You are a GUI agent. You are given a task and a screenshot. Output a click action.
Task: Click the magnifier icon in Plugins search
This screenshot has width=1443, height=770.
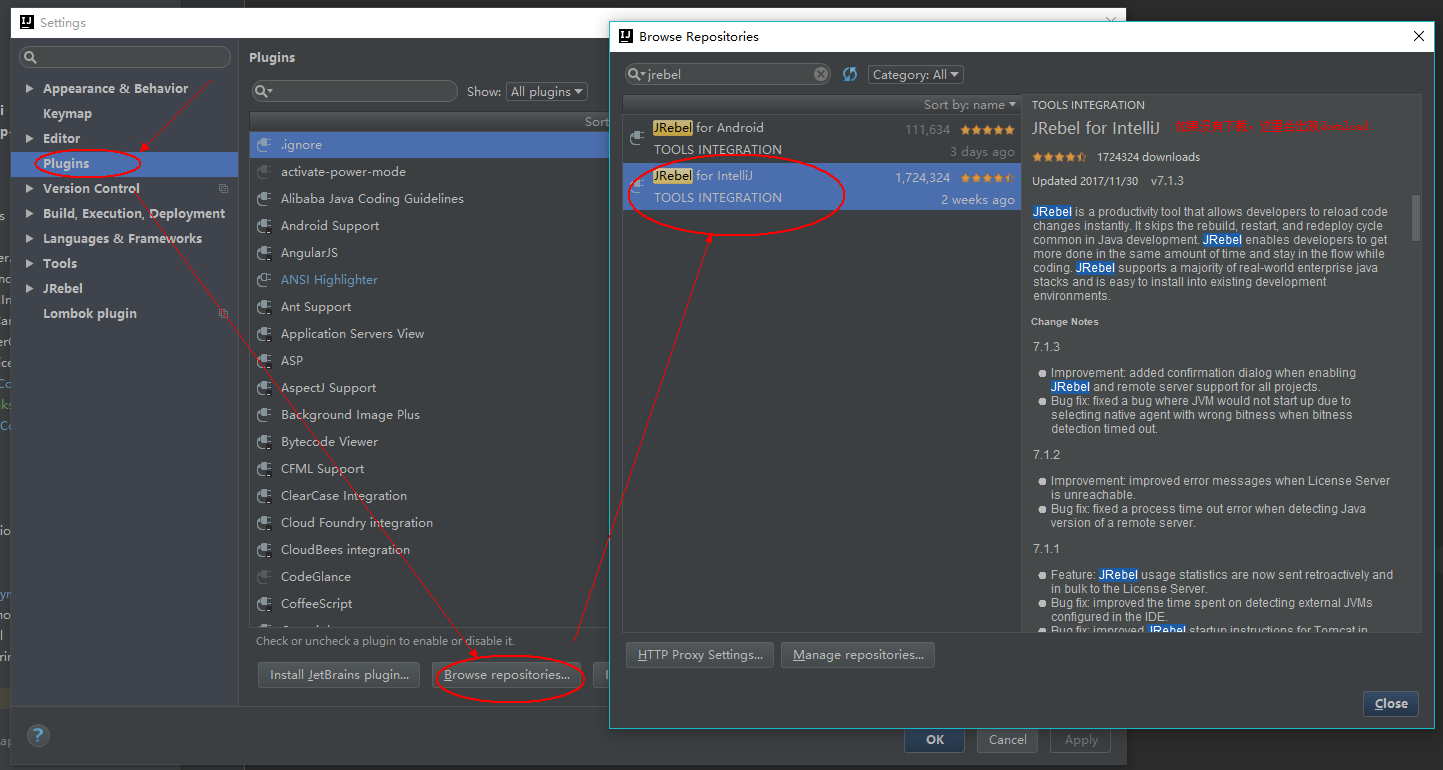point(263,91)
